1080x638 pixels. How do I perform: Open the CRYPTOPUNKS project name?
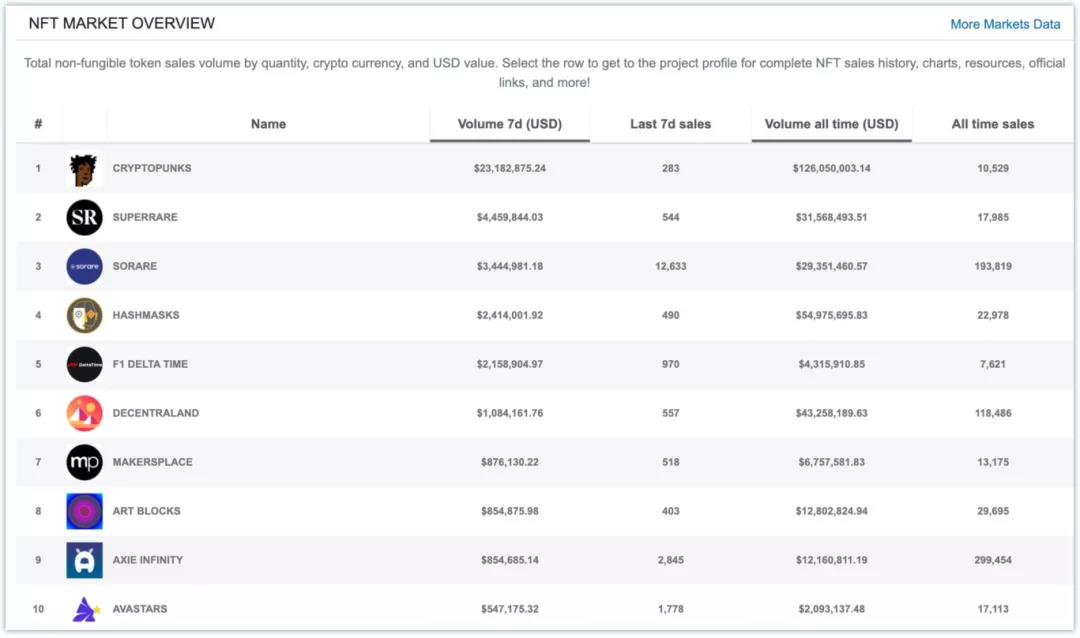(152, 168)
